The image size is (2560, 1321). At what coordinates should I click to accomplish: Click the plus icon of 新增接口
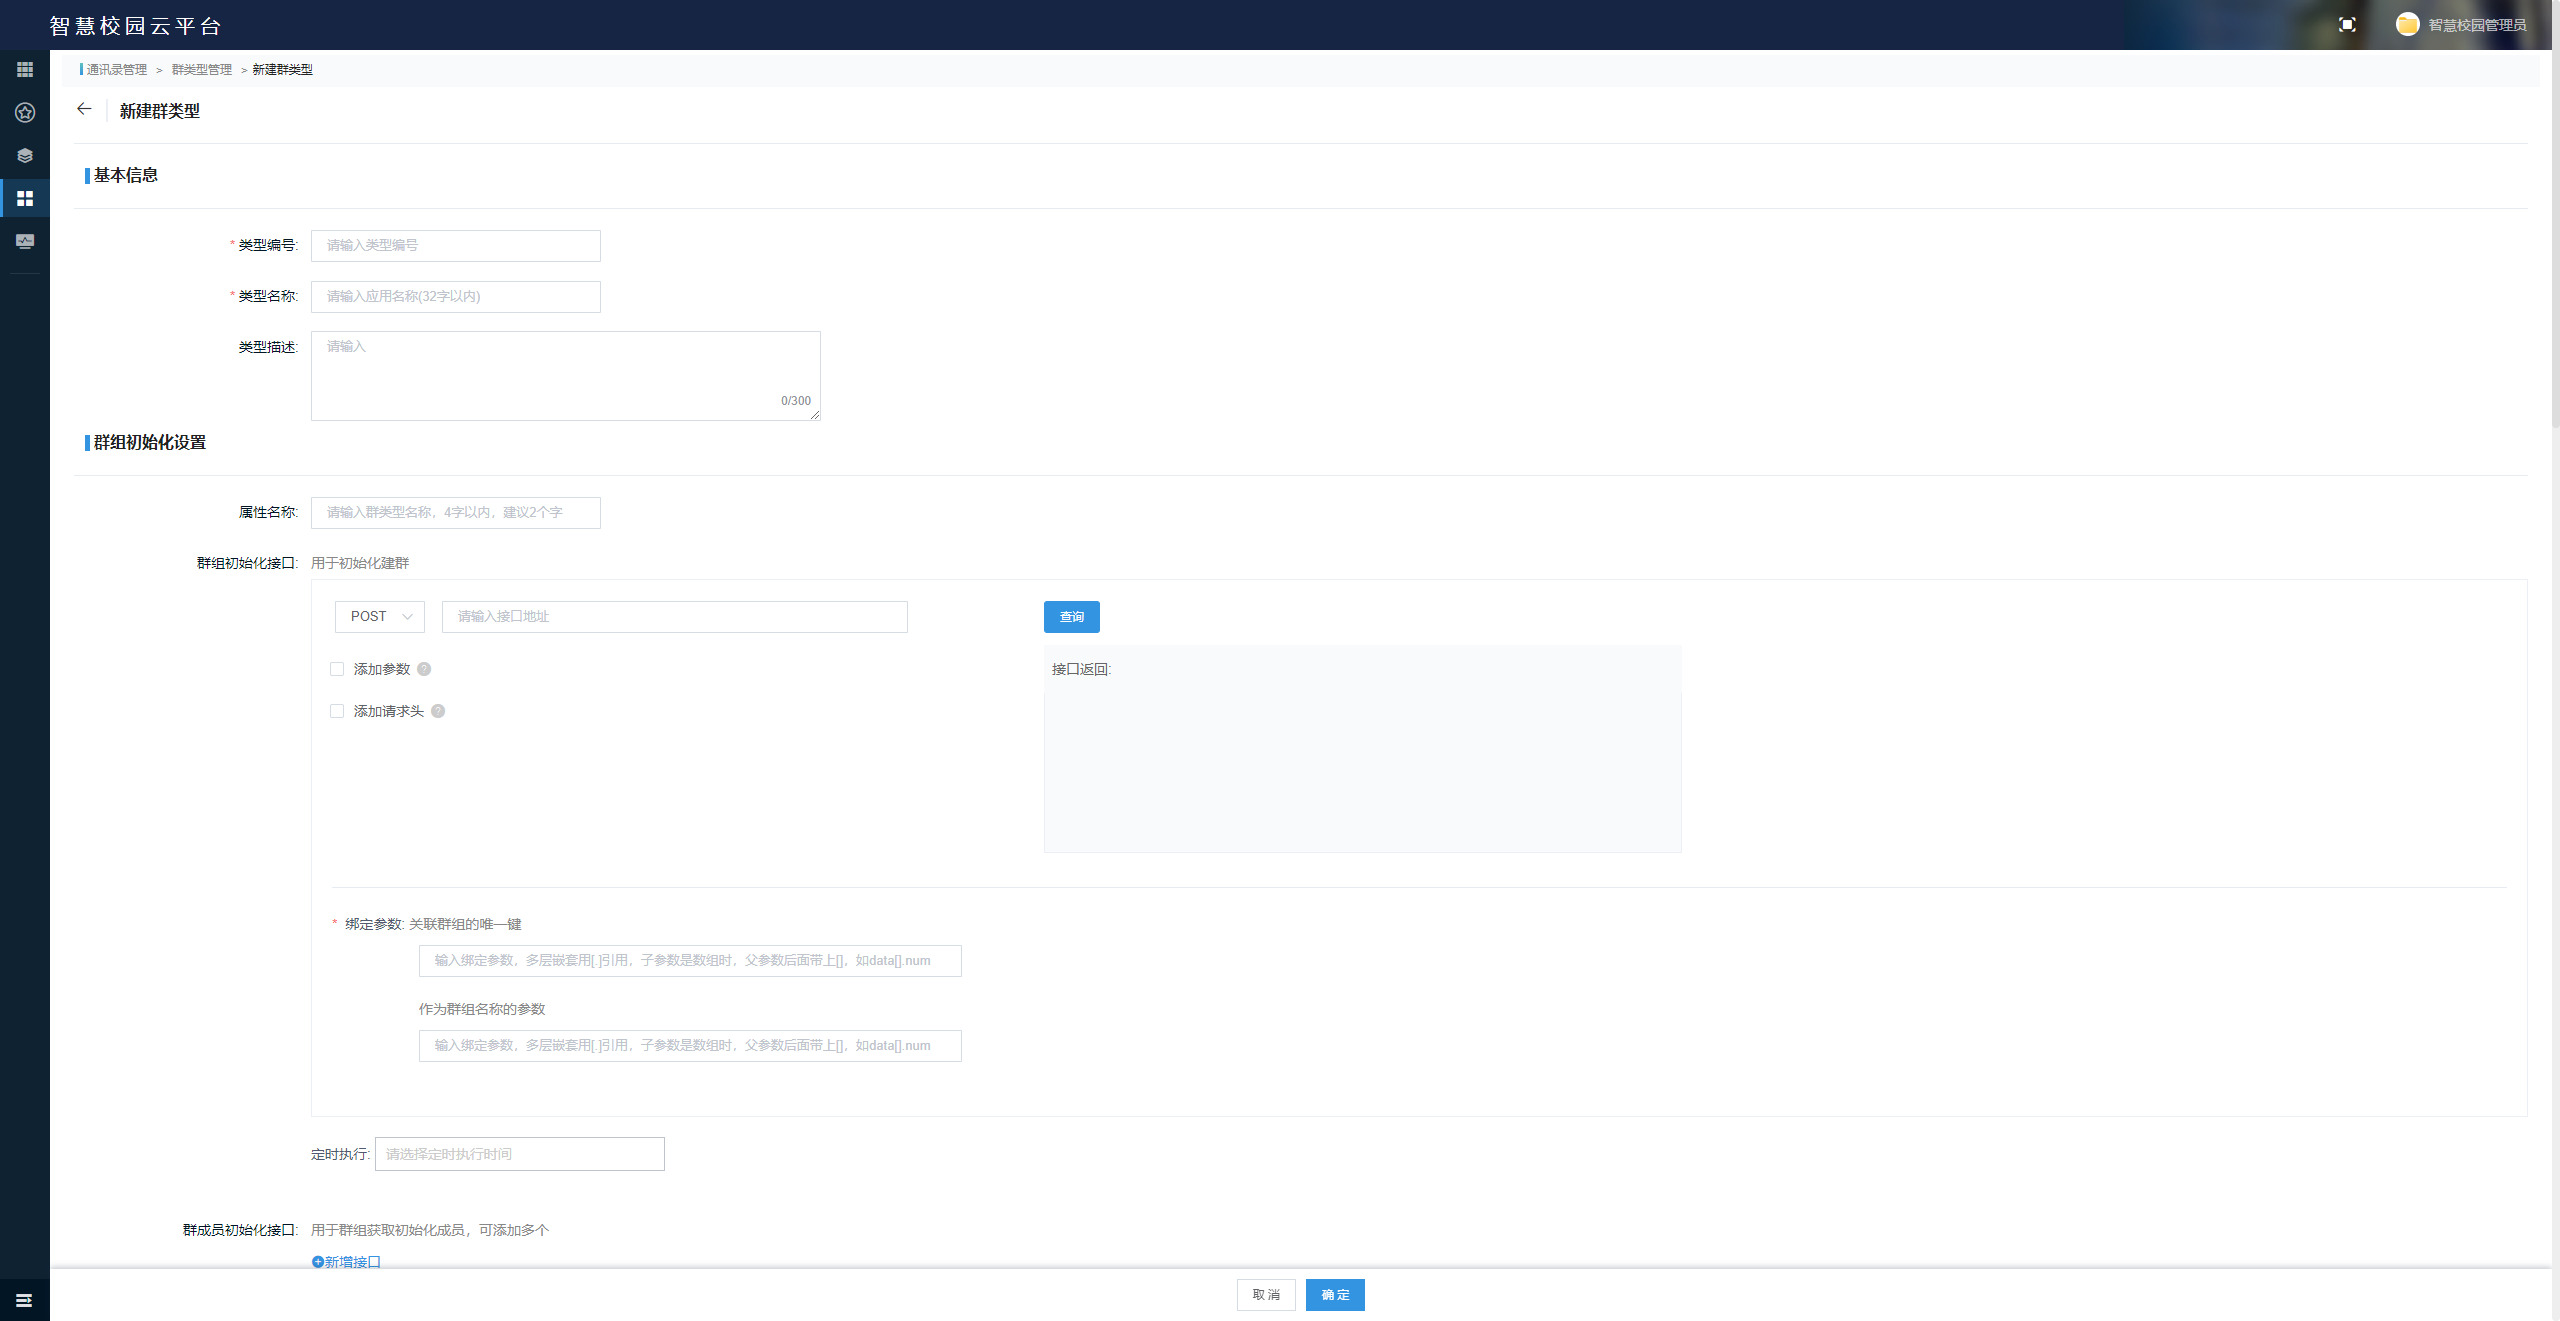click(x=318, y=1262)
